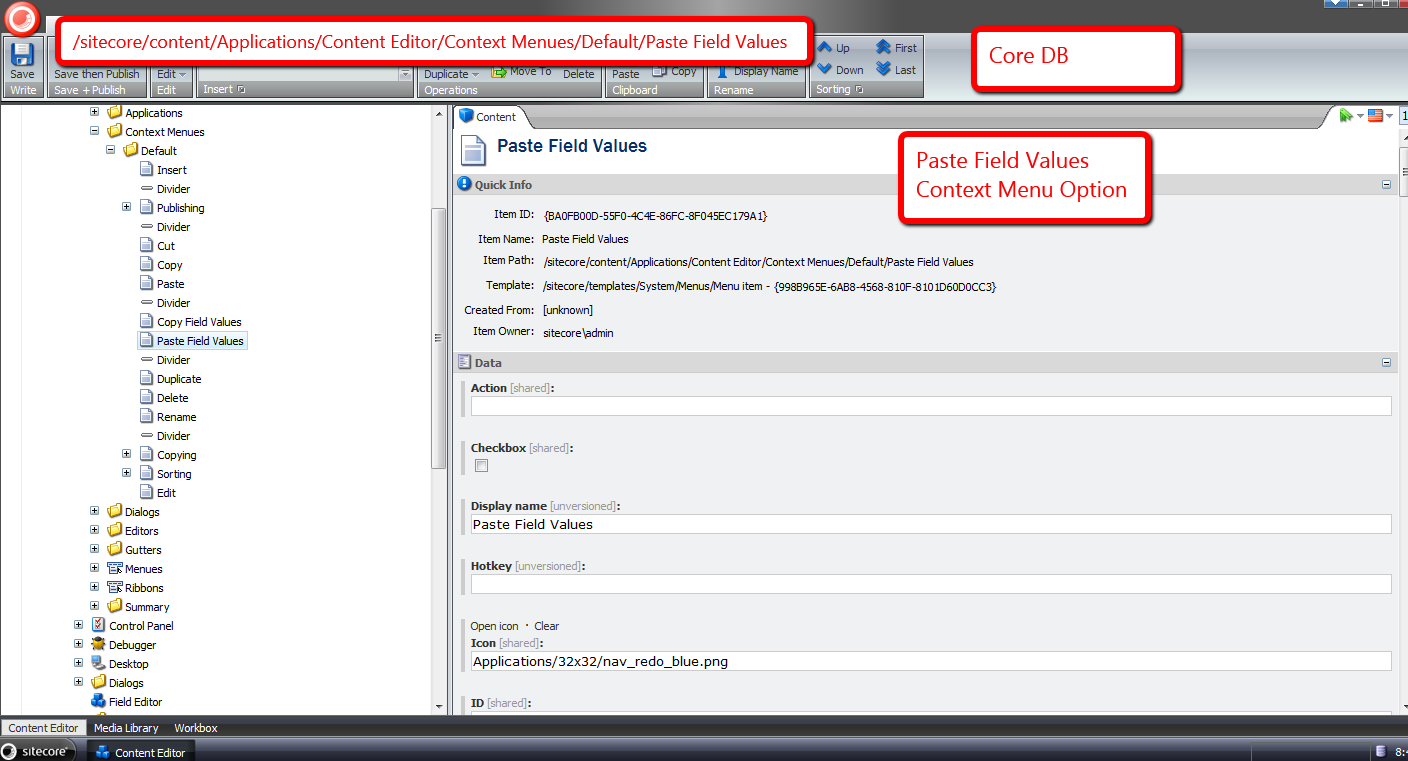Open the Duplicate dropdown in Operations

[x=451, y=74]
